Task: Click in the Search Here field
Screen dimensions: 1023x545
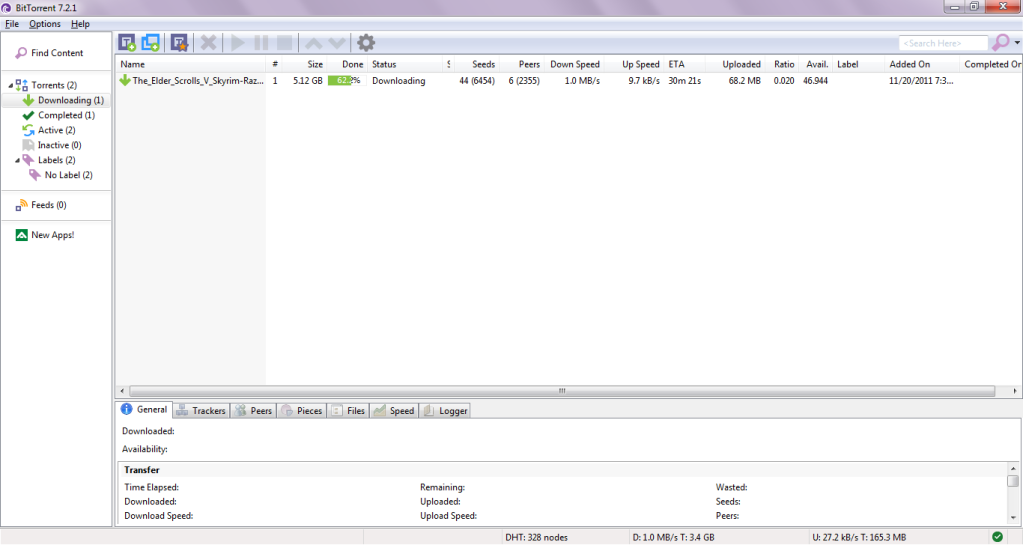Action: (x=942, y=43)
